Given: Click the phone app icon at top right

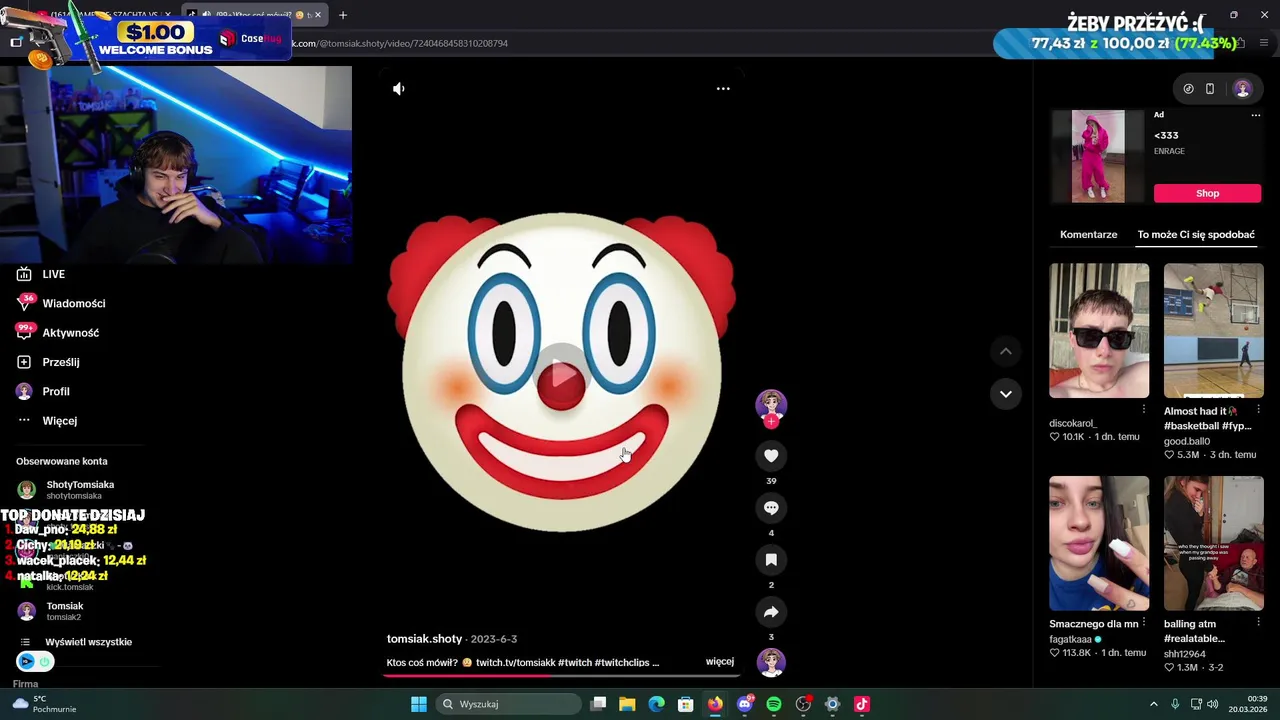Looking at the screenshot, I should point(1210,89).
